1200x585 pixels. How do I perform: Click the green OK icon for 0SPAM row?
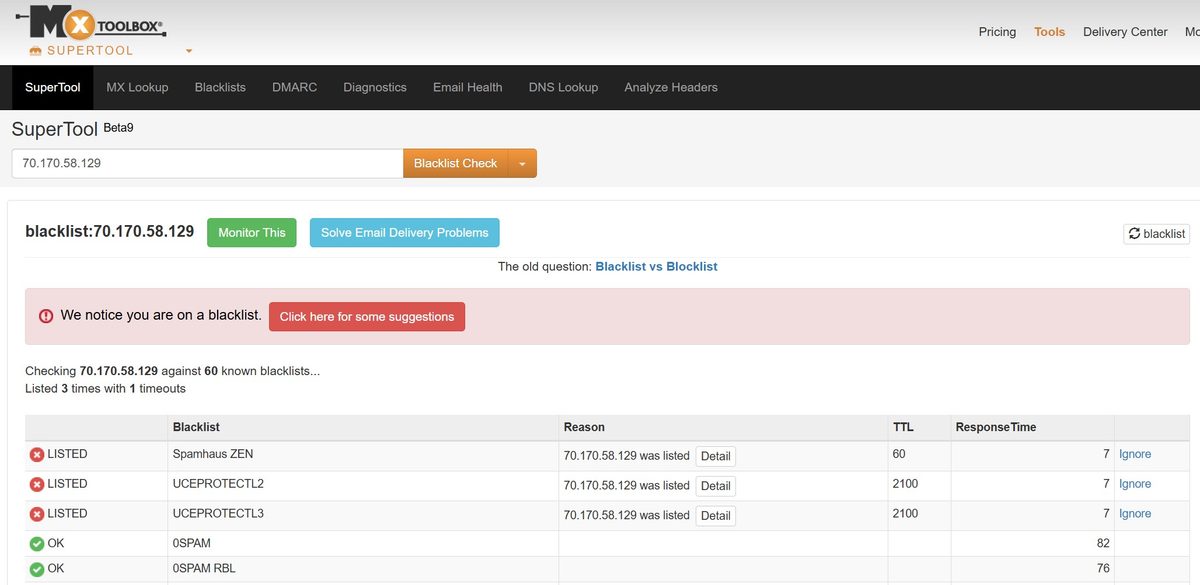(x=37, y=544)
